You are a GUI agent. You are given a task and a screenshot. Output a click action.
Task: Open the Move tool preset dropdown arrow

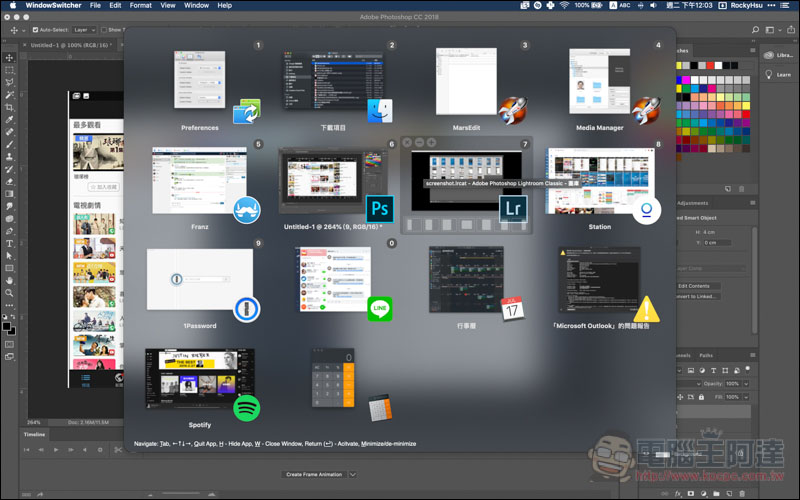click(x=23, y=30)
